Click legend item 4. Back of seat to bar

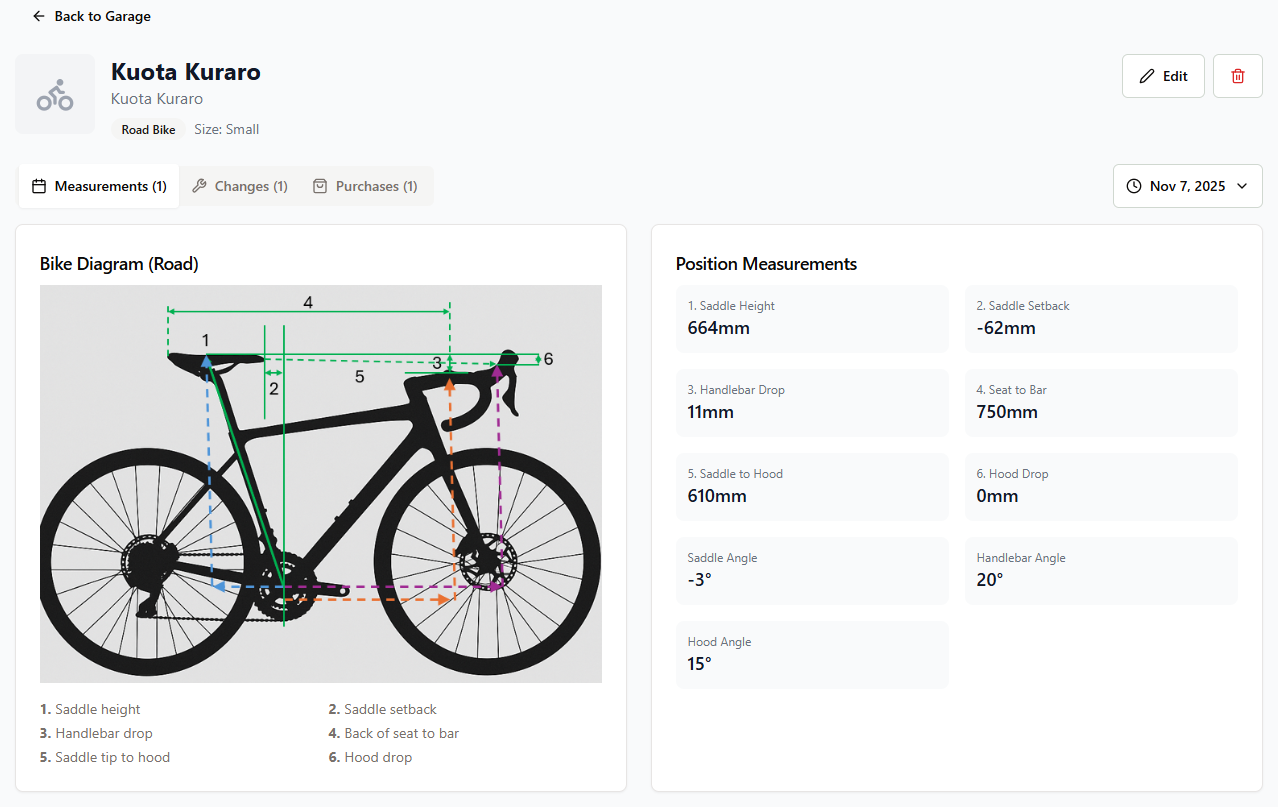(x=393, y=733)
